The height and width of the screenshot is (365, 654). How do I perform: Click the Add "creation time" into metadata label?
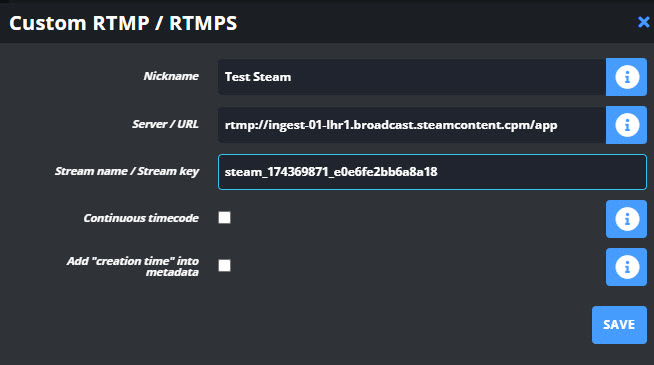click(133, 267)
